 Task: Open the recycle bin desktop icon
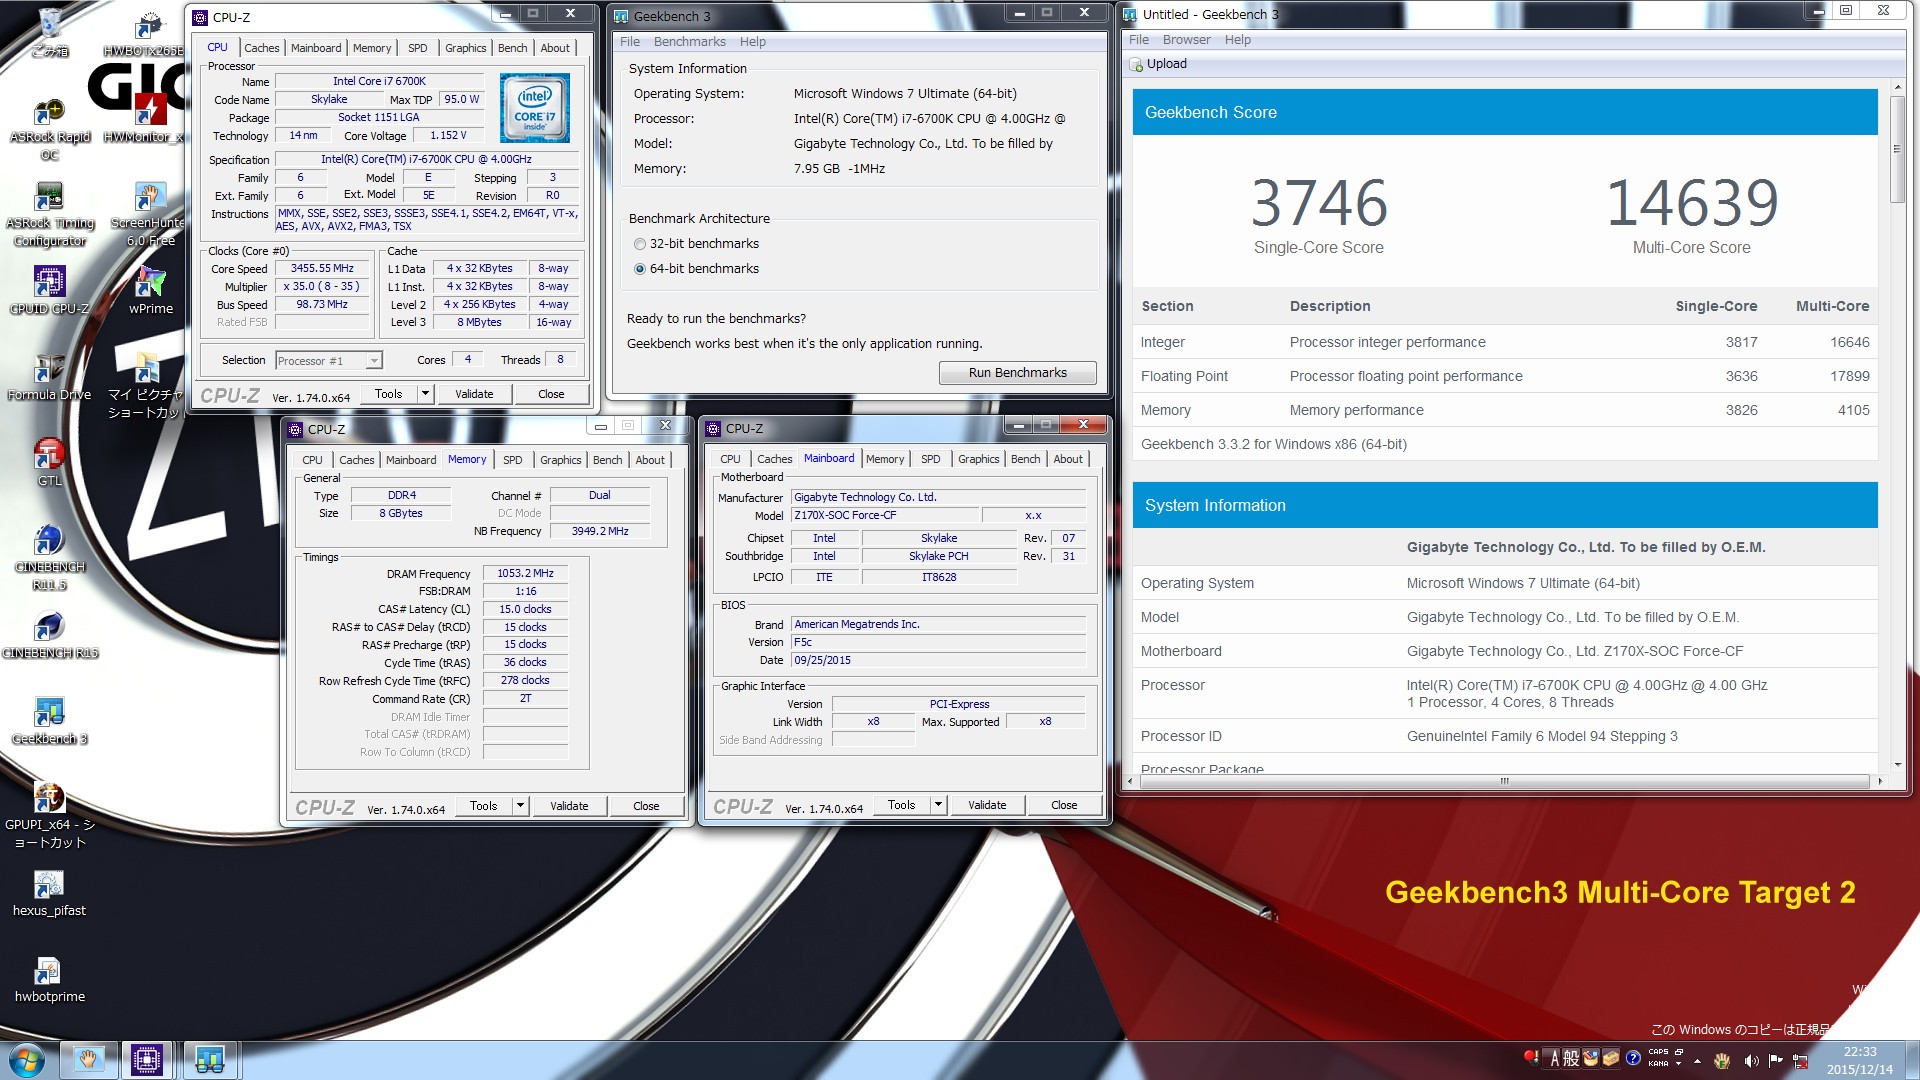point(49,31)
